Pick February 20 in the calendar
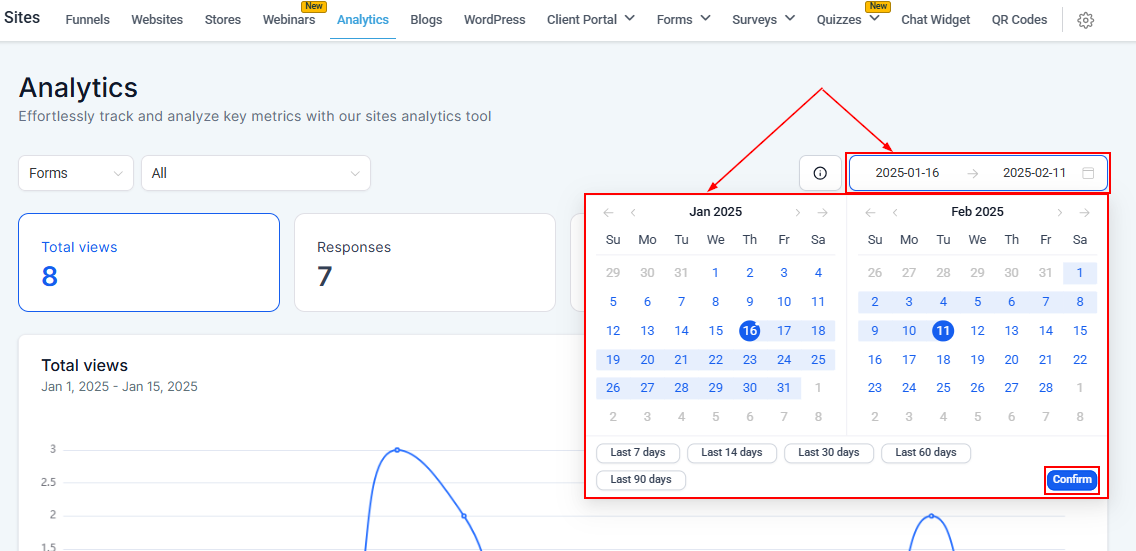 coord(1011,360)
